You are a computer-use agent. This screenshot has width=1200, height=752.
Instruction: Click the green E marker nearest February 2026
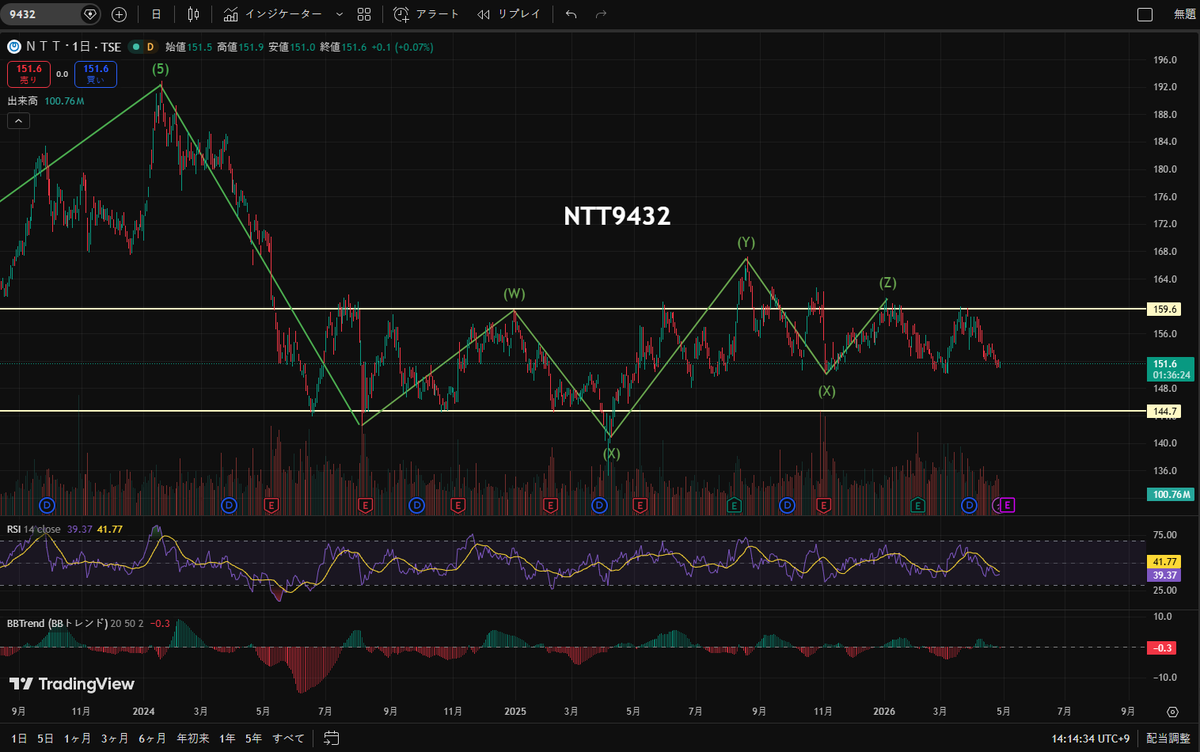point(917,505)
